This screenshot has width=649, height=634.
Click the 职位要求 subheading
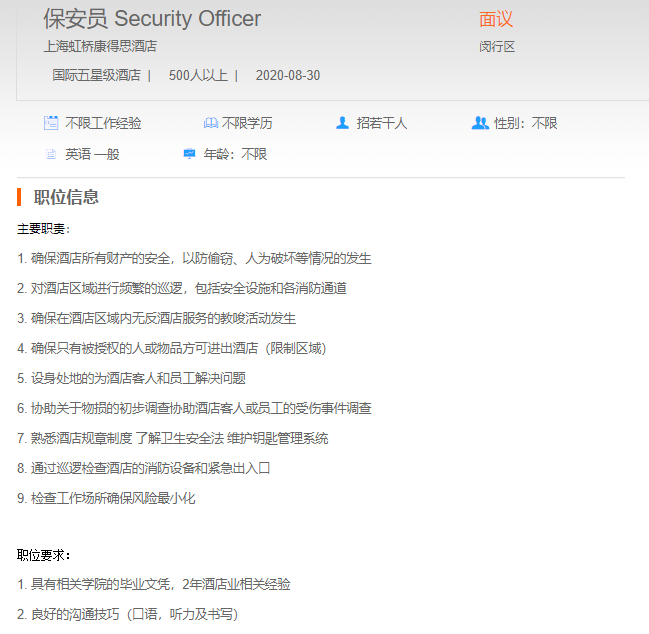44,554
